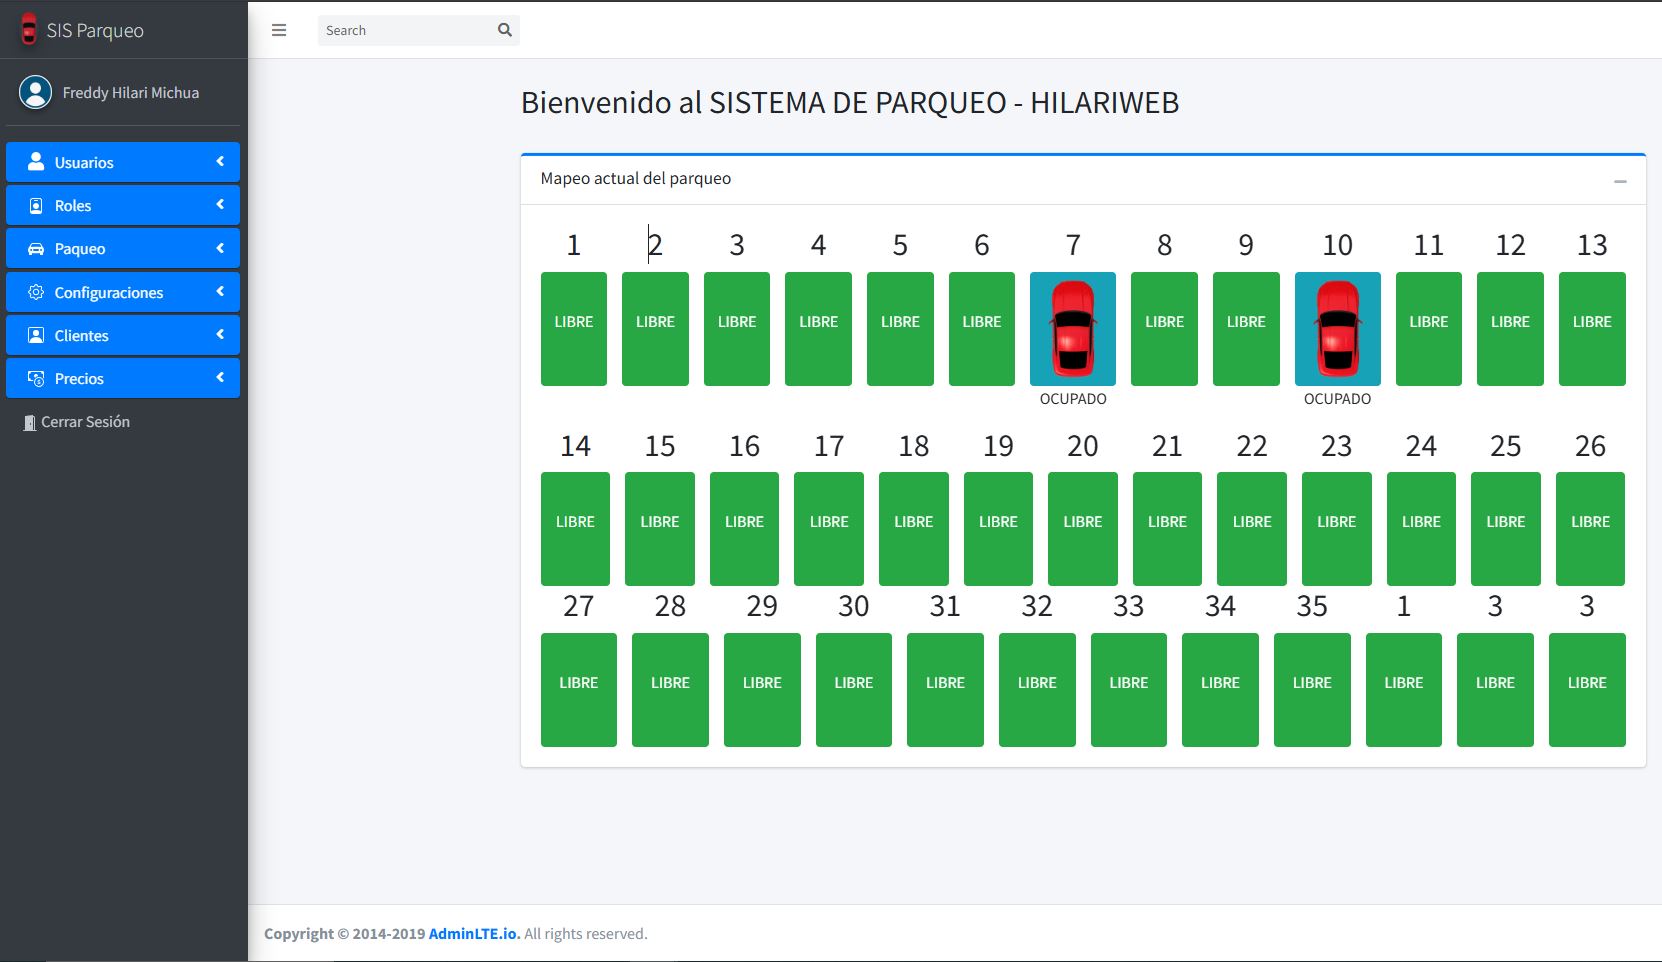1662x962 pixels.
Task: Click the hamburger sidebar toggle icon
Action: pos(279,30)
